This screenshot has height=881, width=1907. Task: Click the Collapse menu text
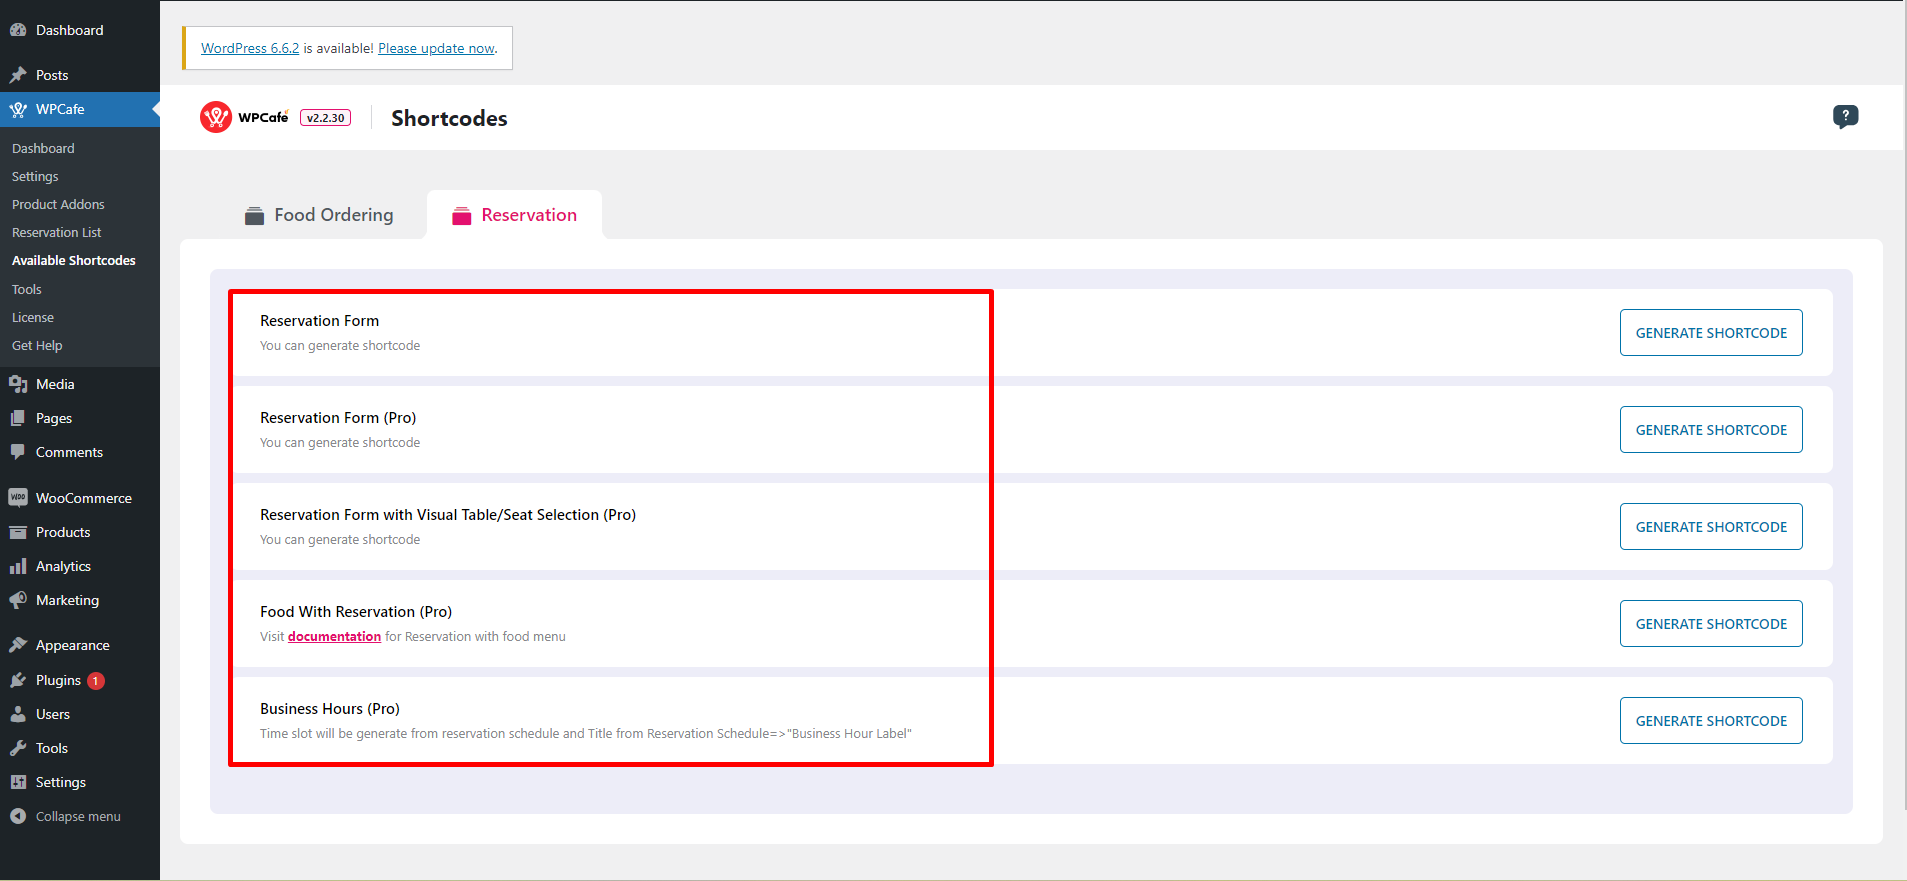pos(78,816)
